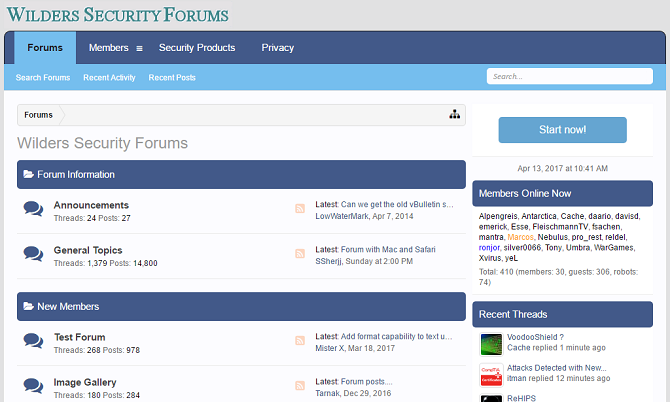Go to Search Forums
This screenshot has width=670, height=402.
[x=43, y=77]
